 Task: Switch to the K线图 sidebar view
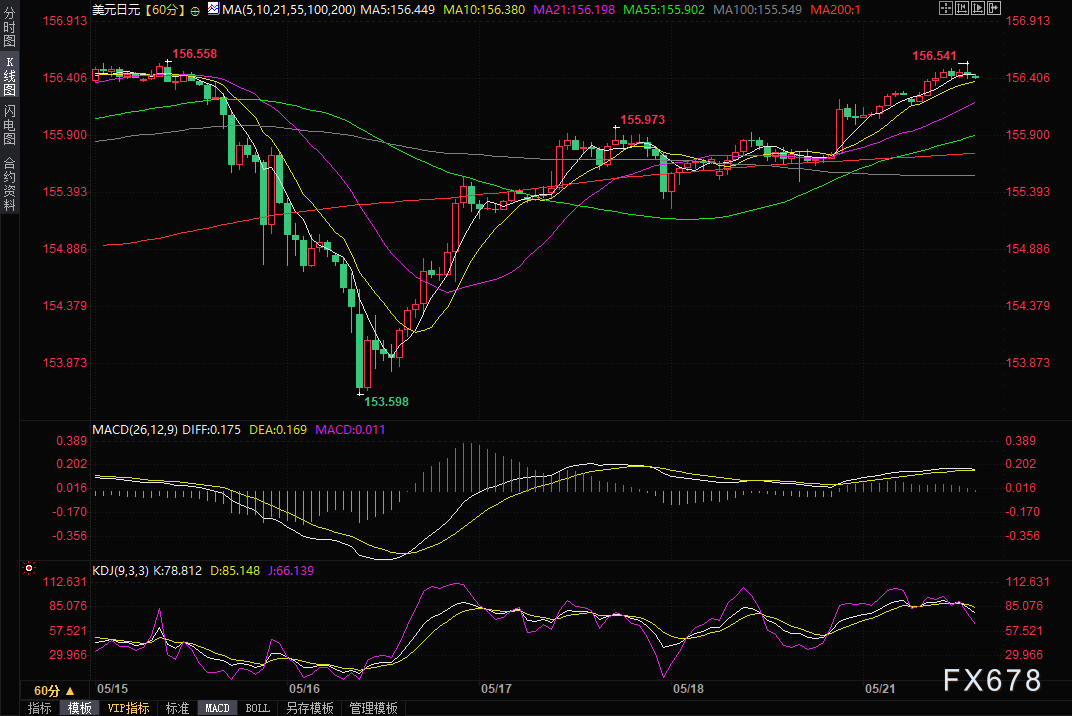click(10, 76)
